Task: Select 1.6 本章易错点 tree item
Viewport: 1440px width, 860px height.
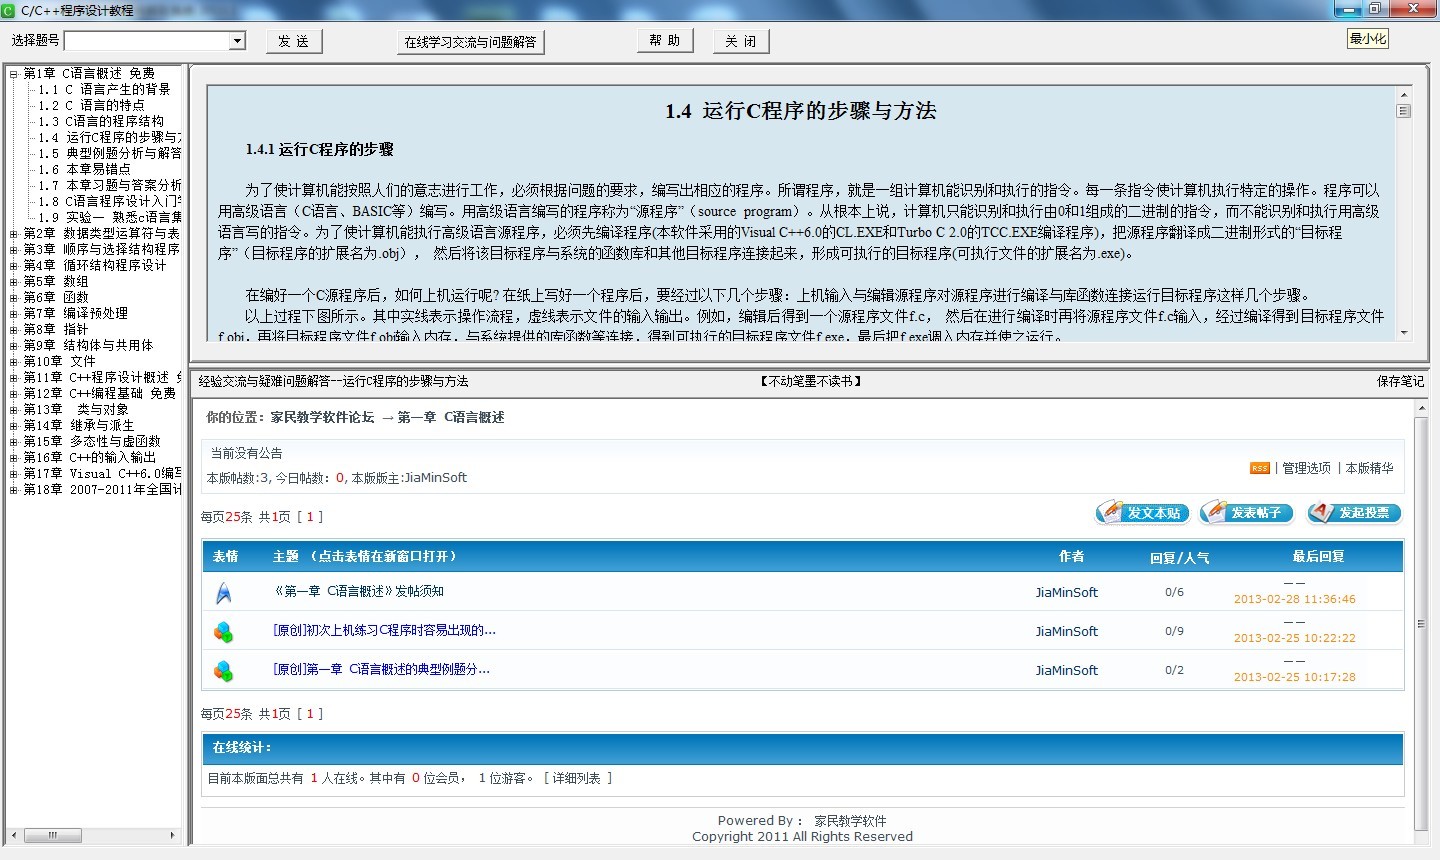Action: (85, 169)
